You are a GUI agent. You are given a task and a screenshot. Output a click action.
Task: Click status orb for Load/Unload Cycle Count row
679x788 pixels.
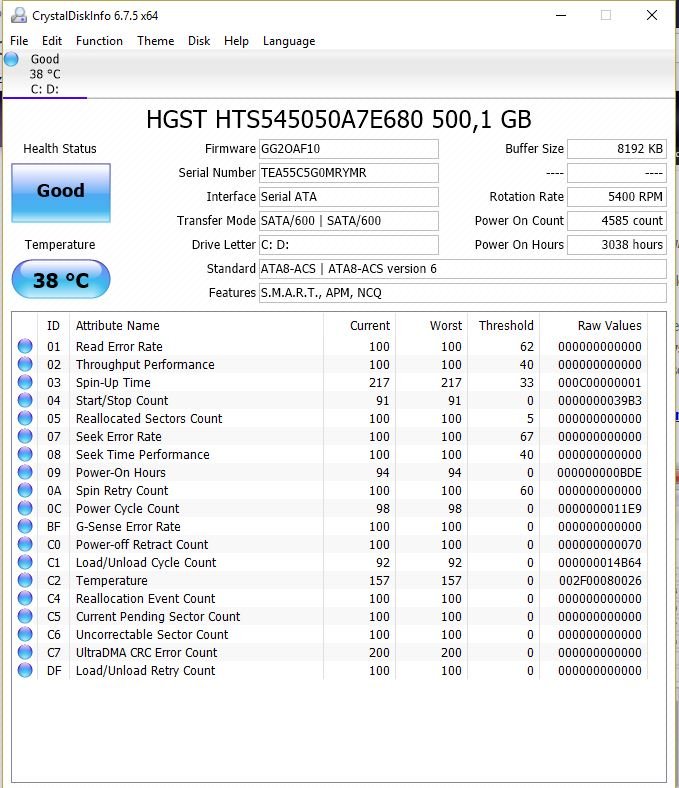[25, 562]
